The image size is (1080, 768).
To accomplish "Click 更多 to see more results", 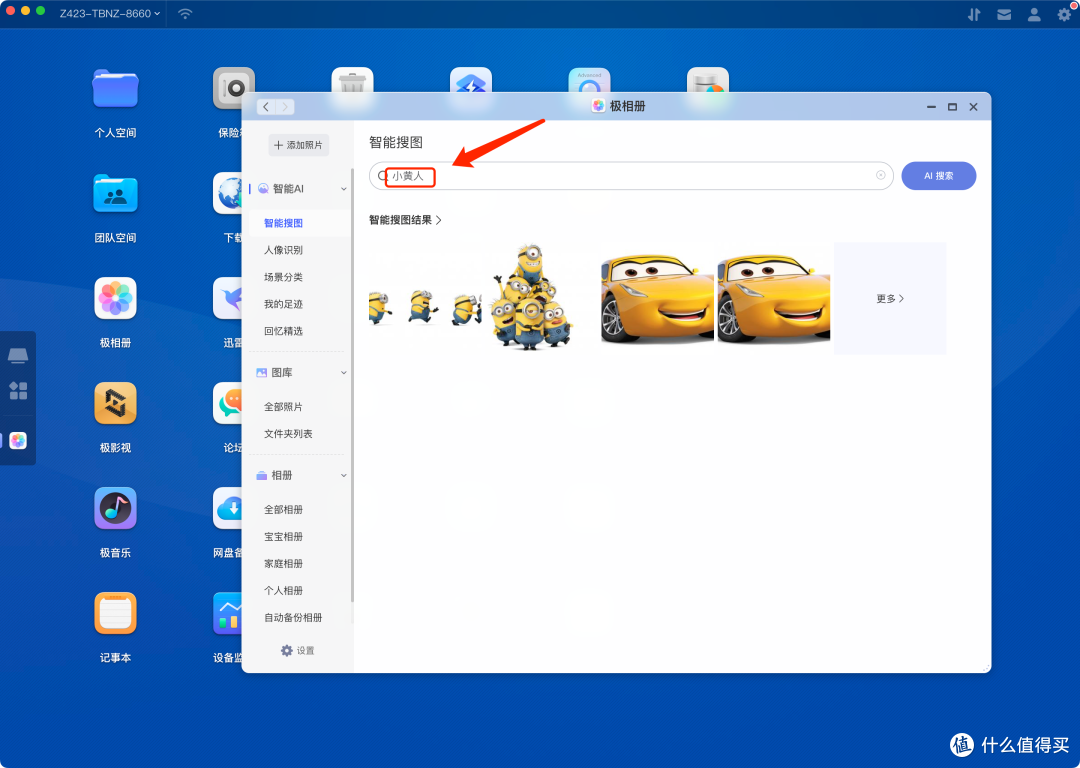I will [x=890, y=298].
